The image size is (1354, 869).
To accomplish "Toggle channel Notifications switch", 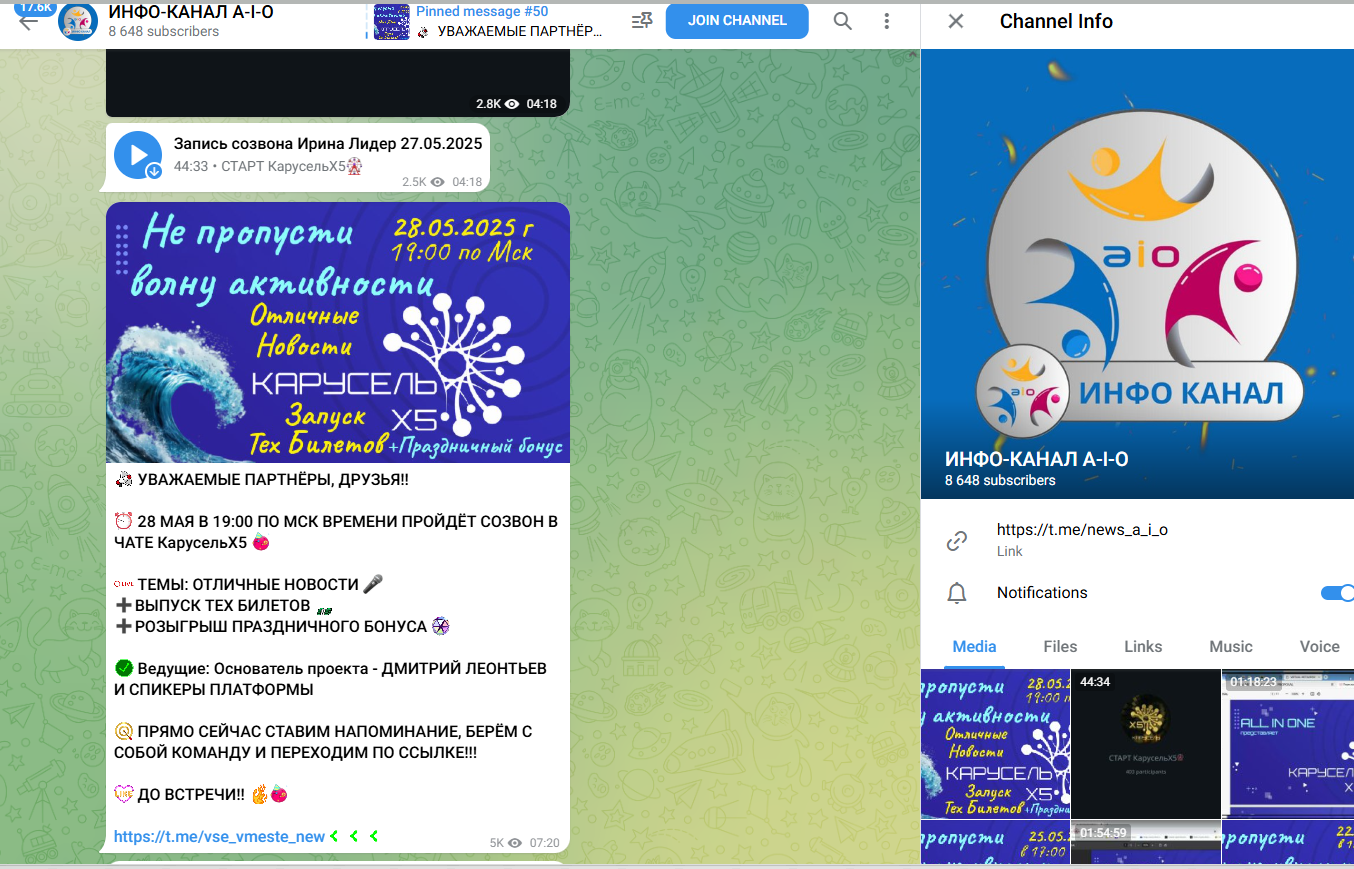I will click(x=1337, y=593).
